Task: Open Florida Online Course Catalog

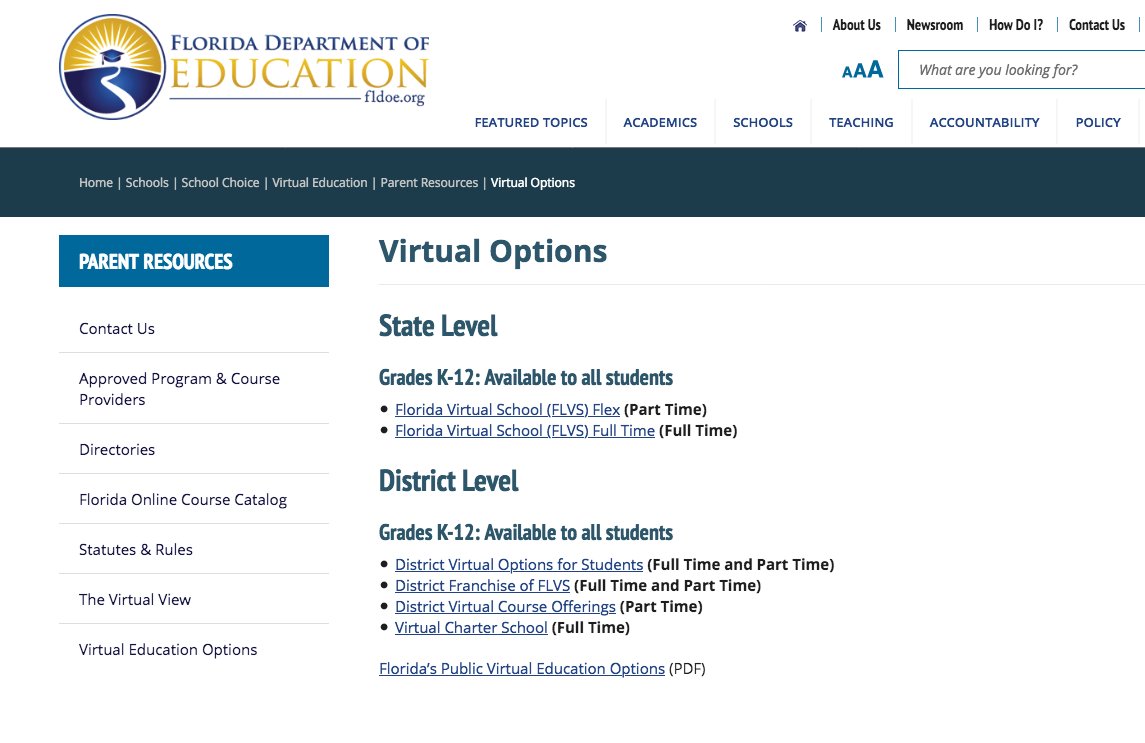Action: click(183, 500)
